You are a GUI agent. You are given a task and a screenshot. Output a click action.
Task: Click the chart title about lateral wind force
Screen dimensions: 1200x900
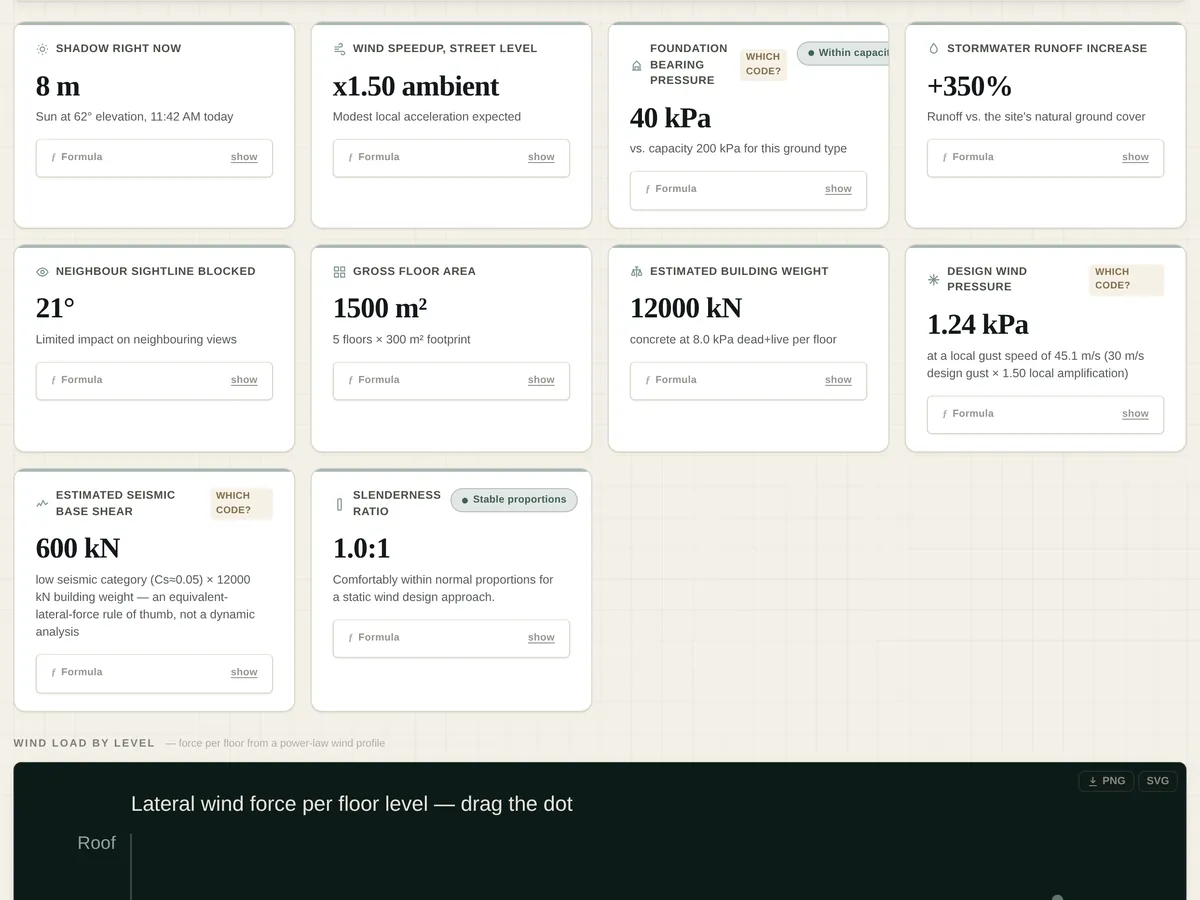click(352, 804)
